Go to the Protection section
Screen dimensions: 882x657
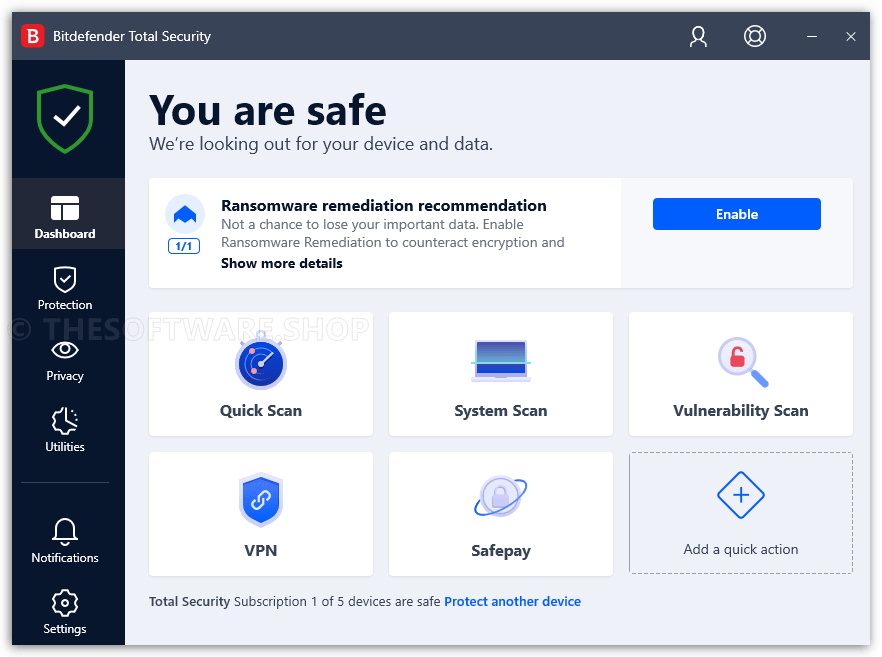coord(65,288)
